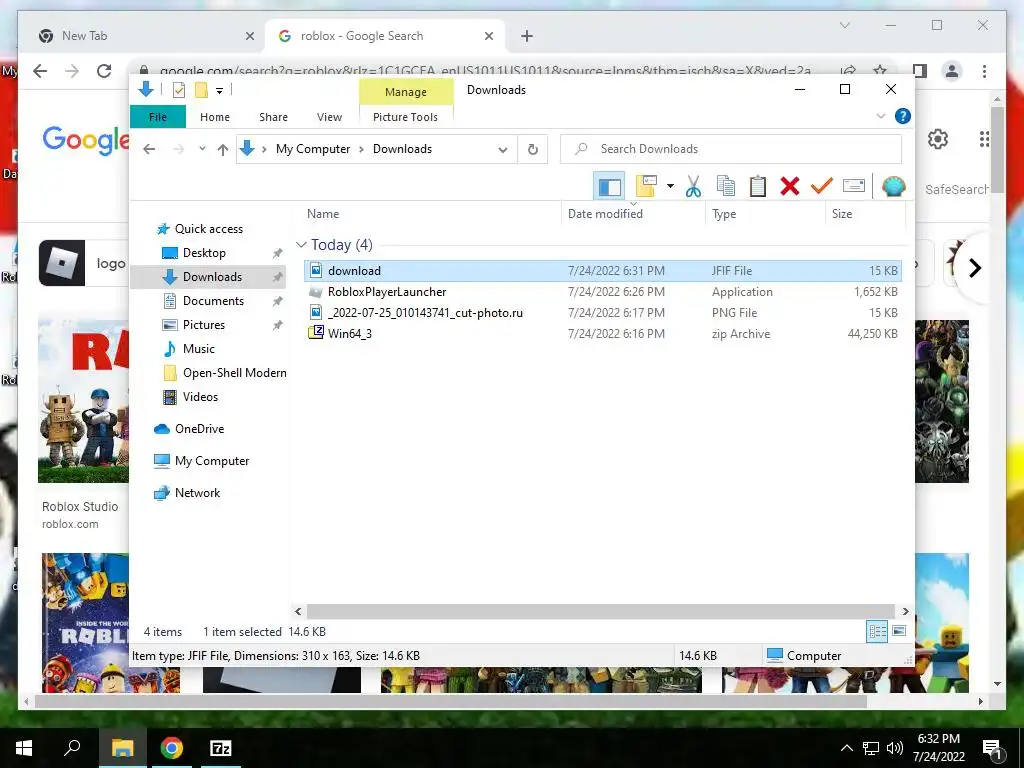Open Music in the navigation pane
Image resolution: width=1024 pixels, height=768 pixels.
click(199, 349)
